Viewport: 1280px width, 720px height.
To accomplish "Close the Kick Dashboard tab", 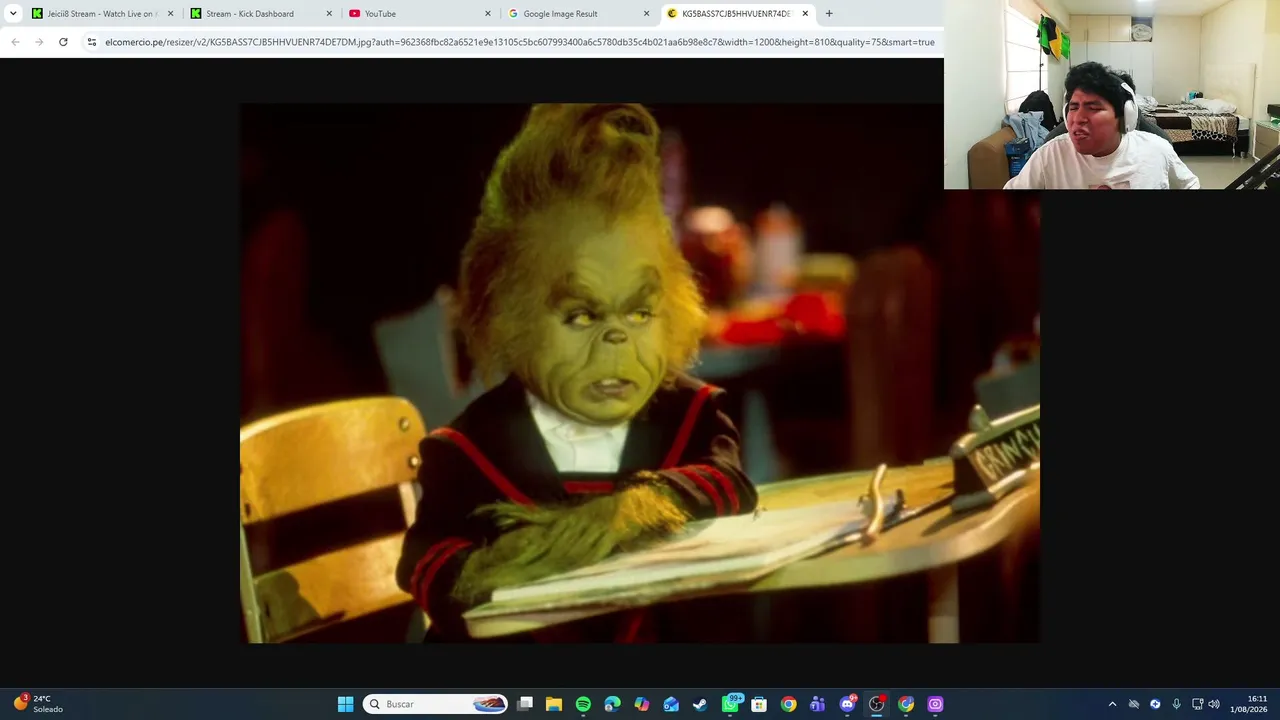I will [329, 14].
